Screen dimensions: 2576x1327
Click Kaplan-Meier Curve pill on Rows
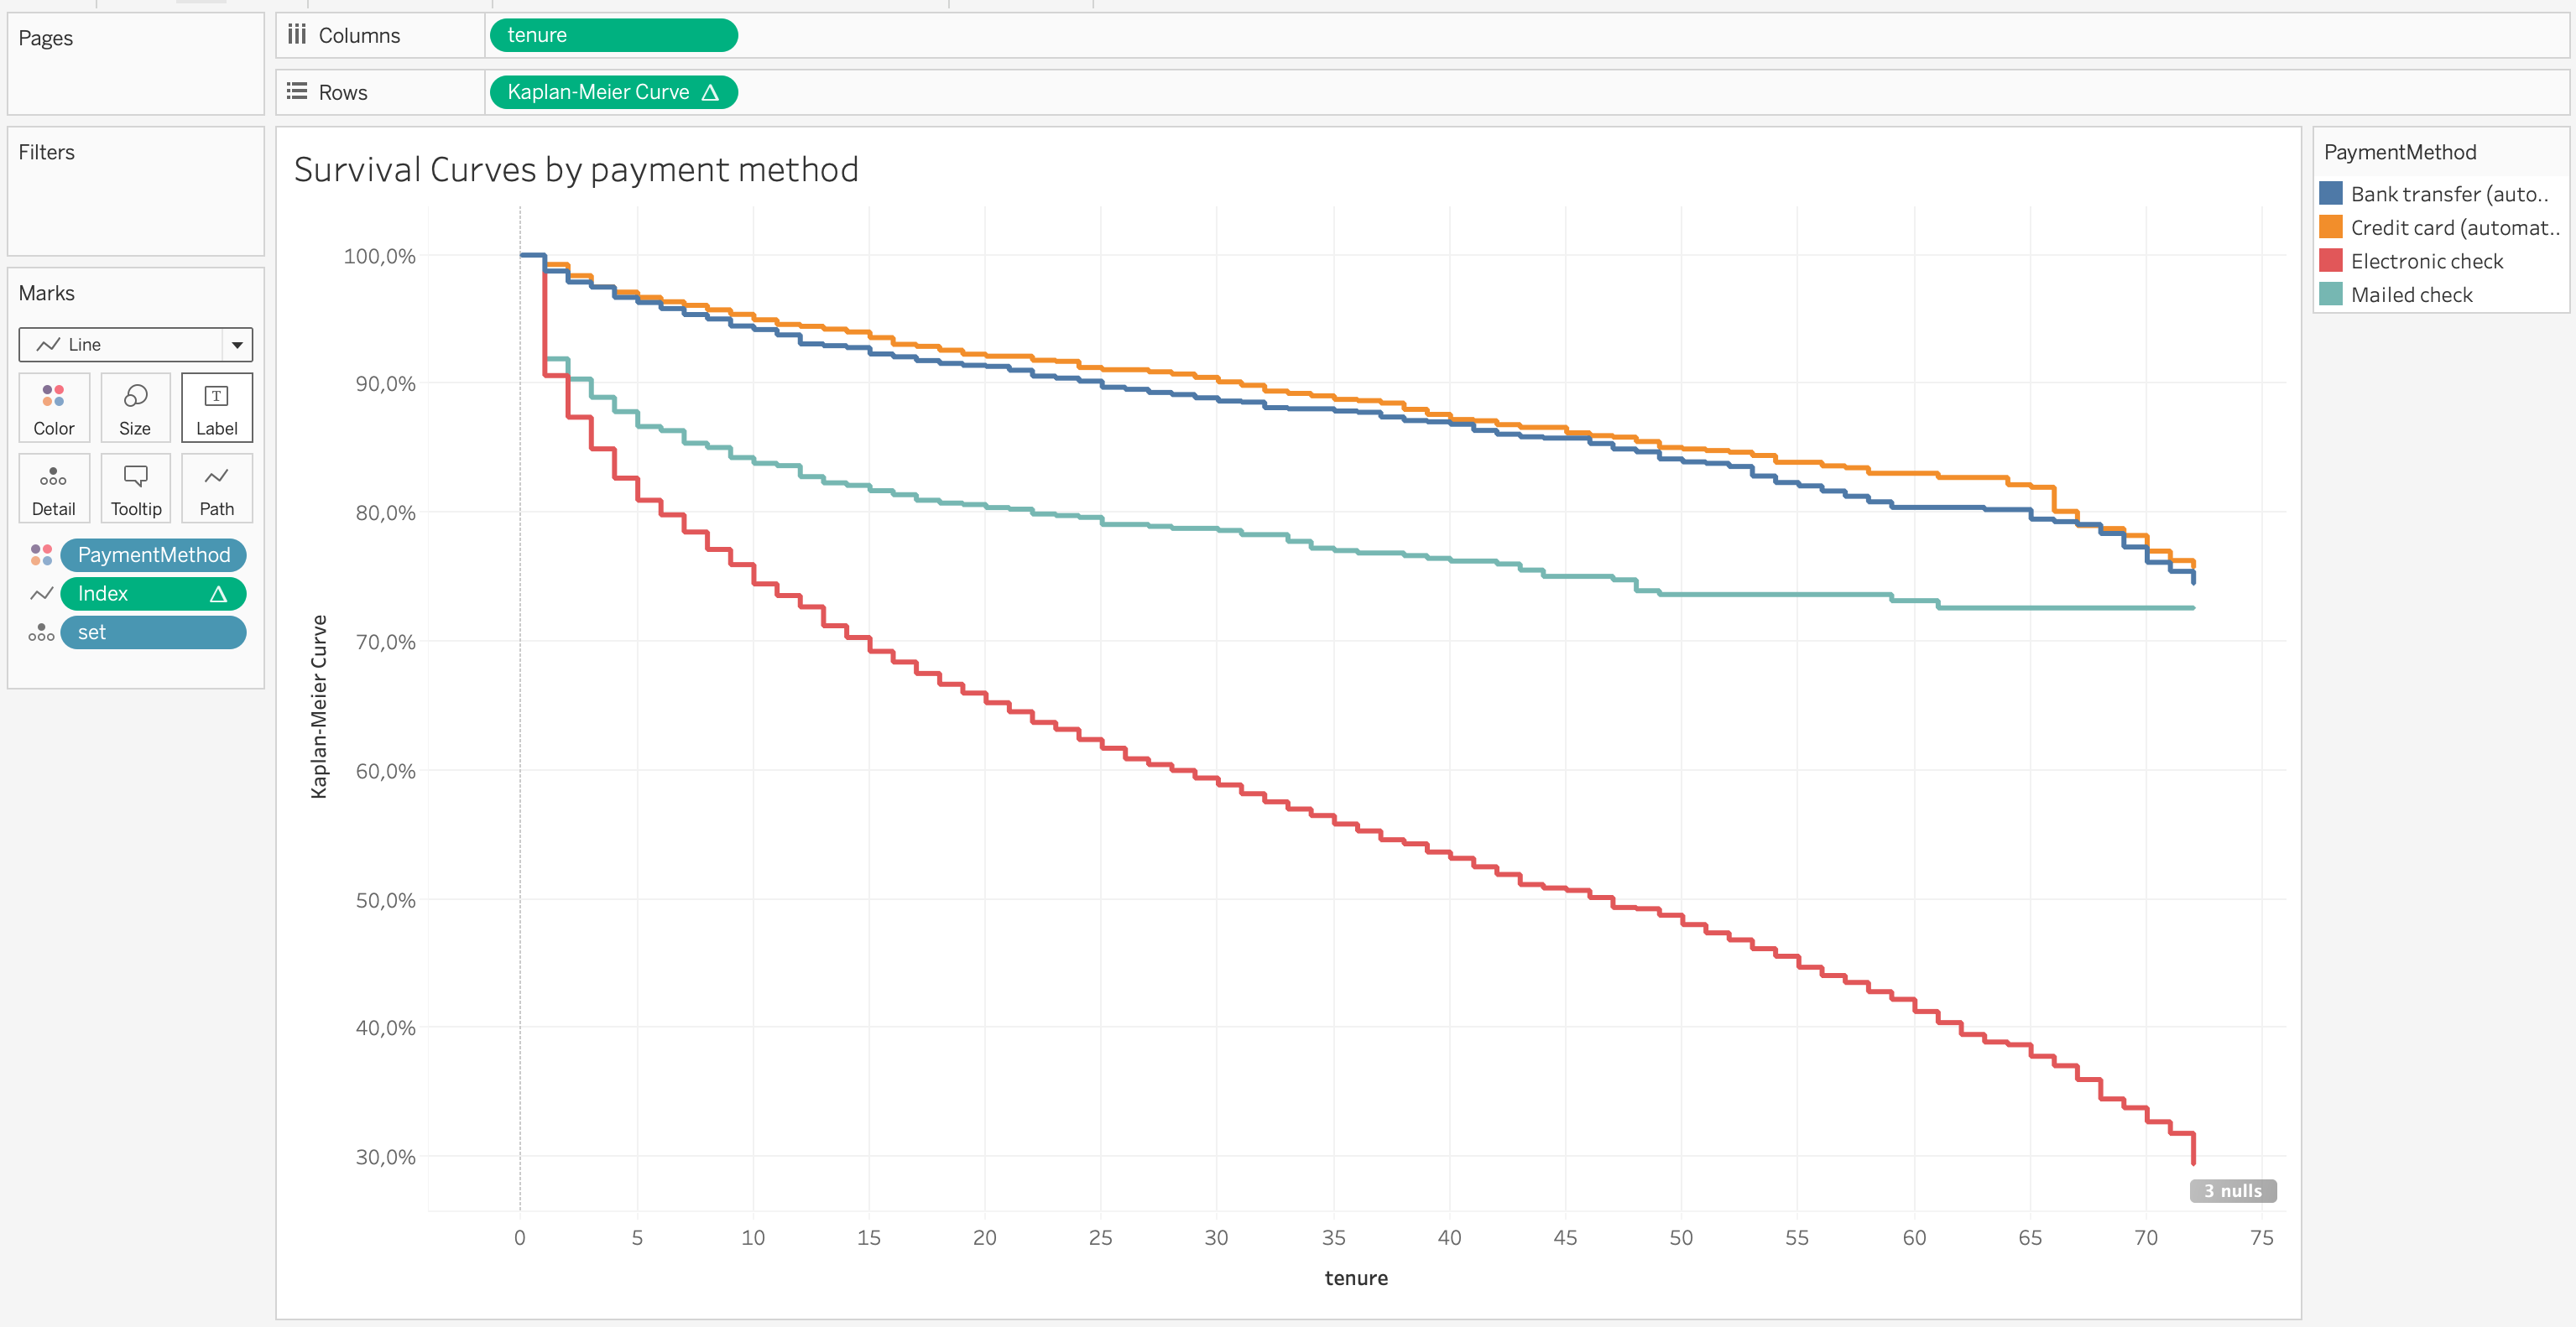613,92
